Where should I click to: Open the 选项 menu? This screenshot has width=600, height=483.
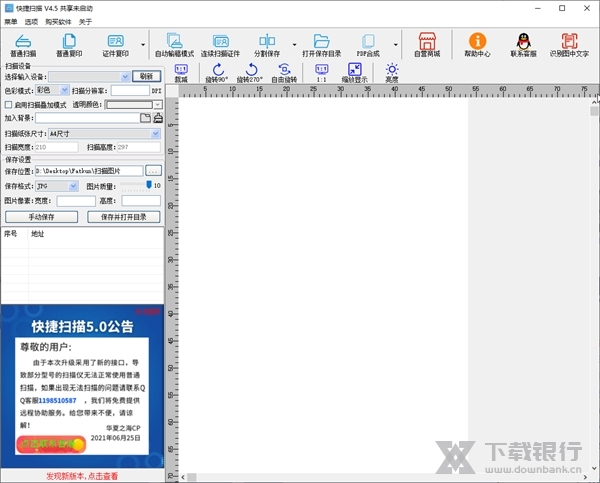32,21
